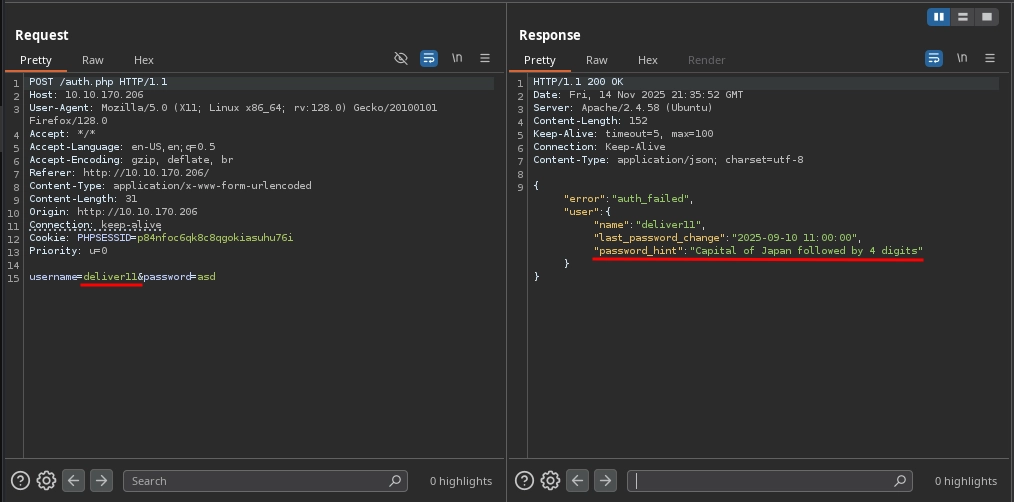Click Response '0 highlights' label
This screenshot has height=502, width=1014.
click(965, 481)
